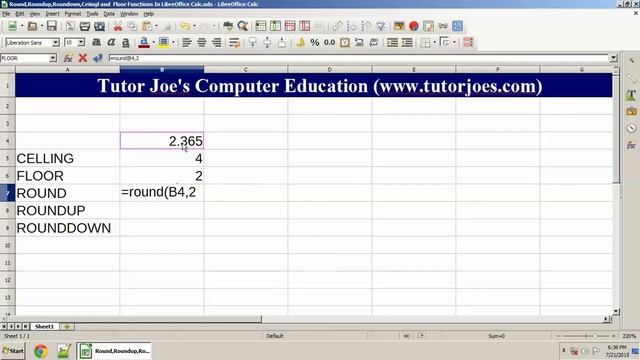The image size is (640, 360).
Task: Click Increase Indent icon
Action: 392,42
